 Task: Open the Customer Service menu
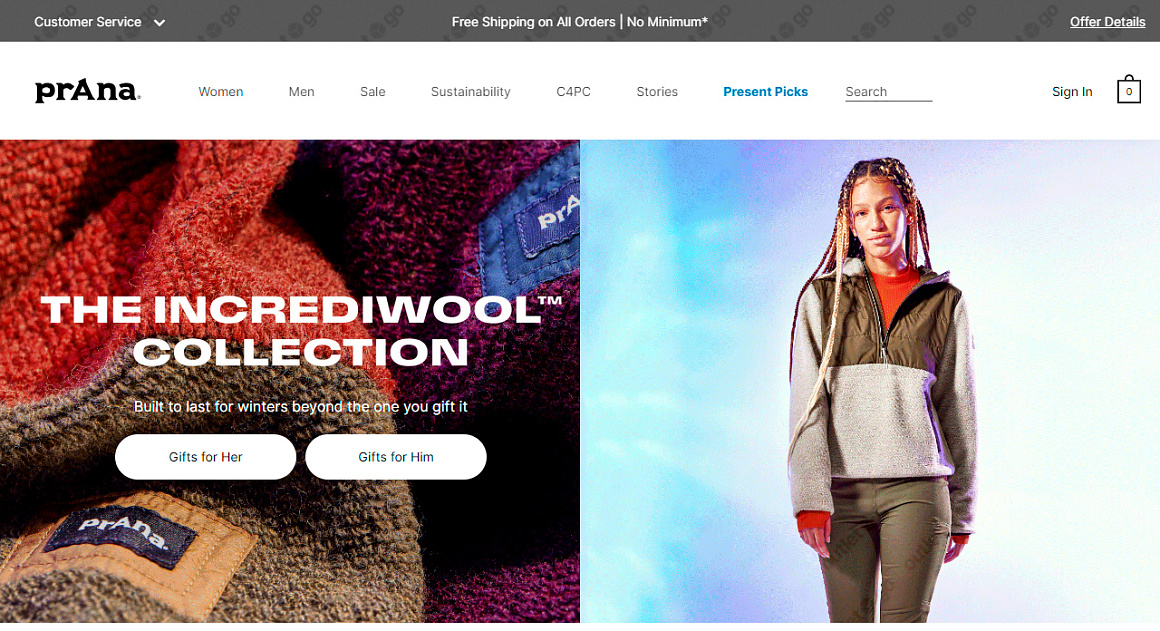pos(87,22)
